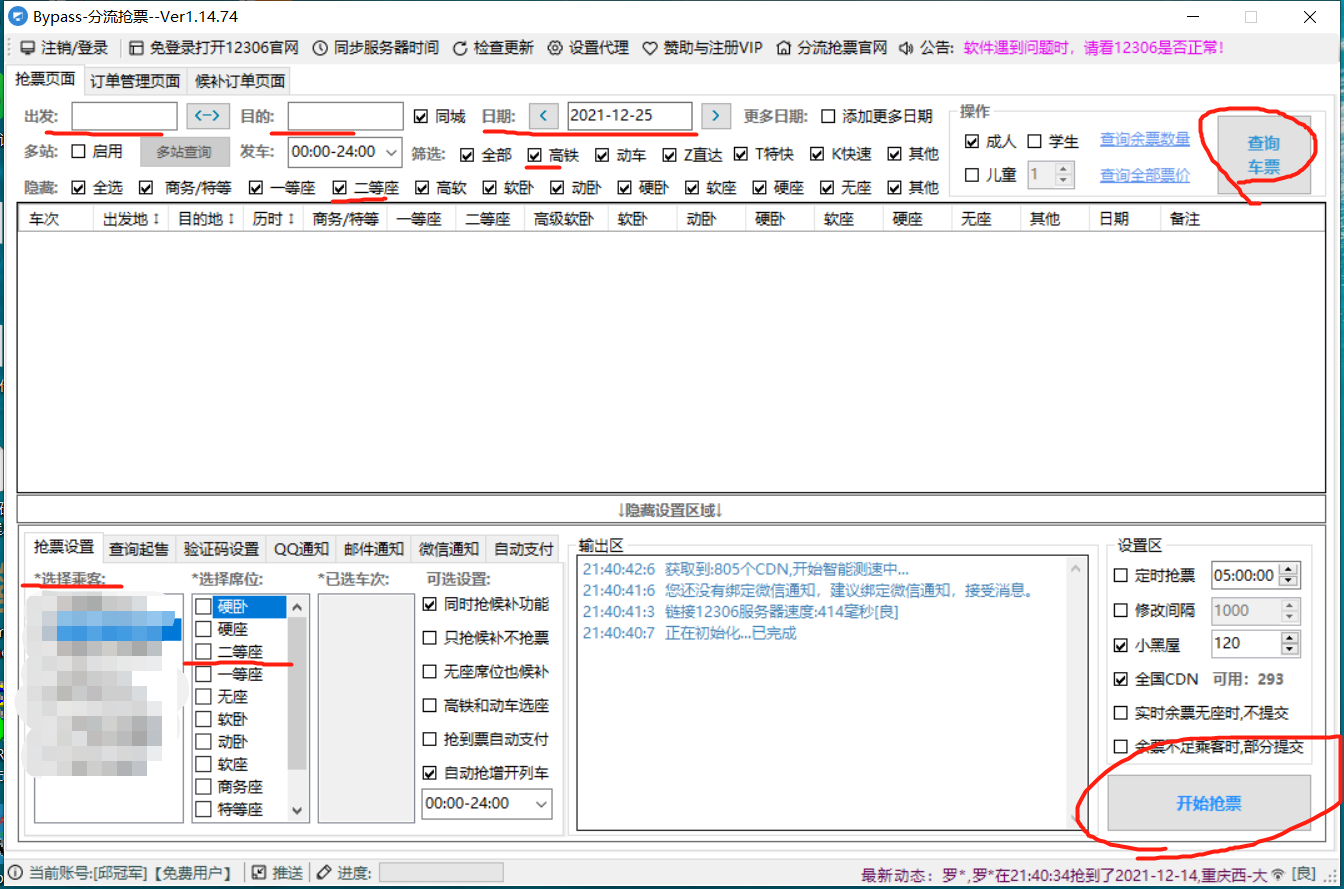
Task: Open the 微信通知 tab
Action: [449, 548]
